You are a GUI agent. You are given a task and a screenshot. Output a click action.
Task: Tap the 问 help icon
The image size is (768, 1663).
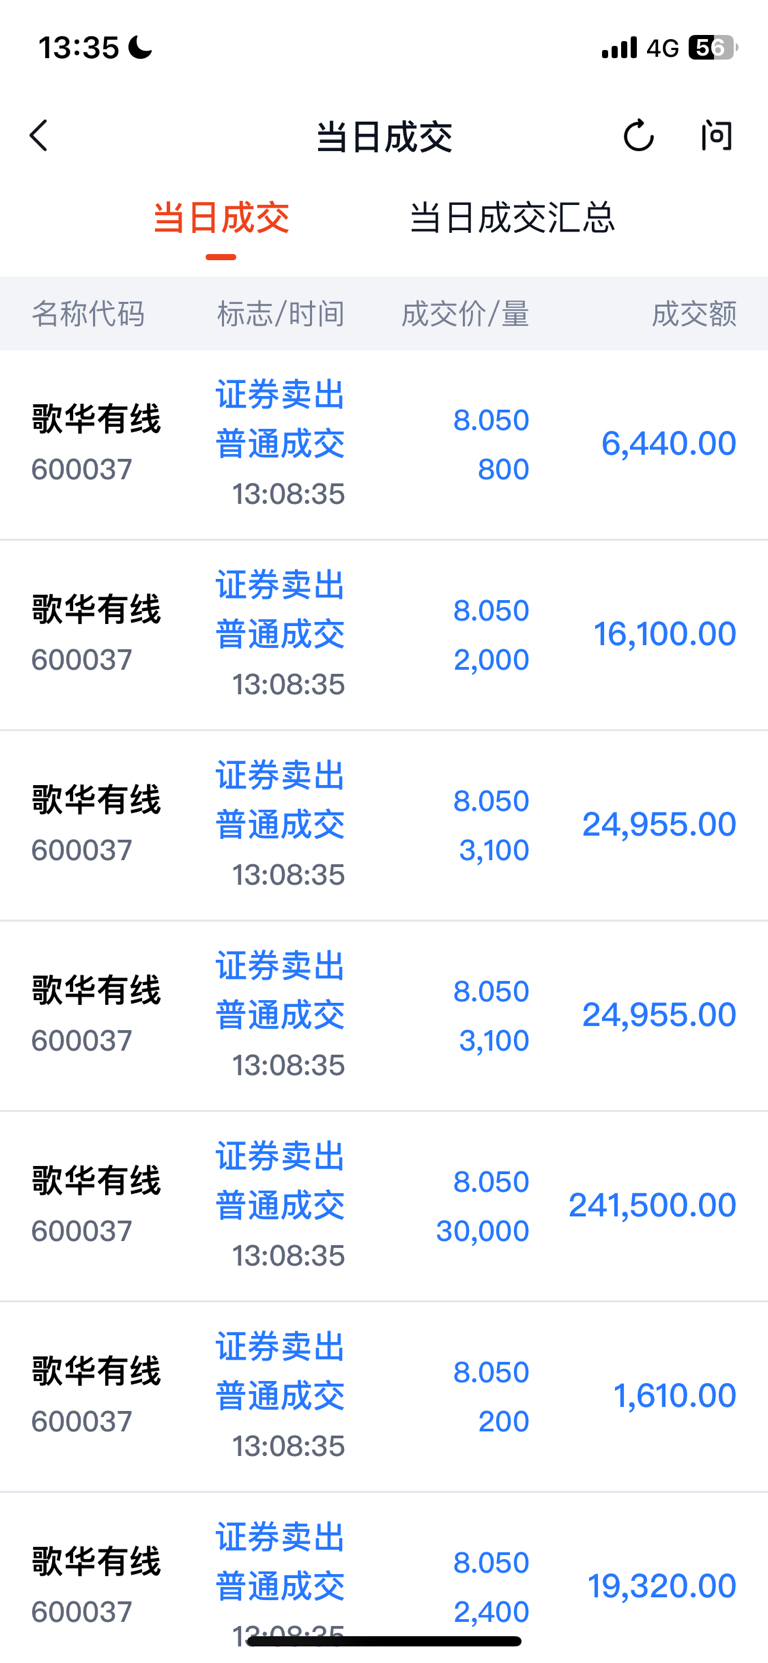tap(716, 136)
